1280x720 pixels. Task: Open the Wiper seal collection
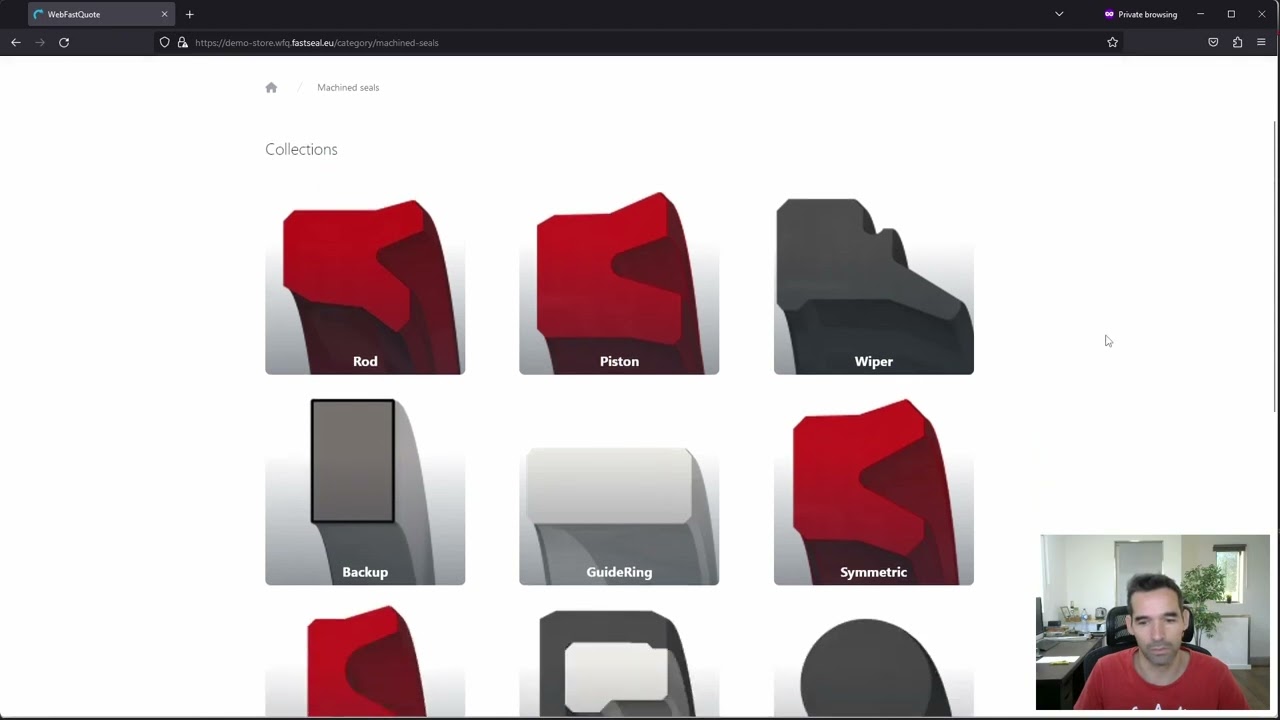[874, 282]
